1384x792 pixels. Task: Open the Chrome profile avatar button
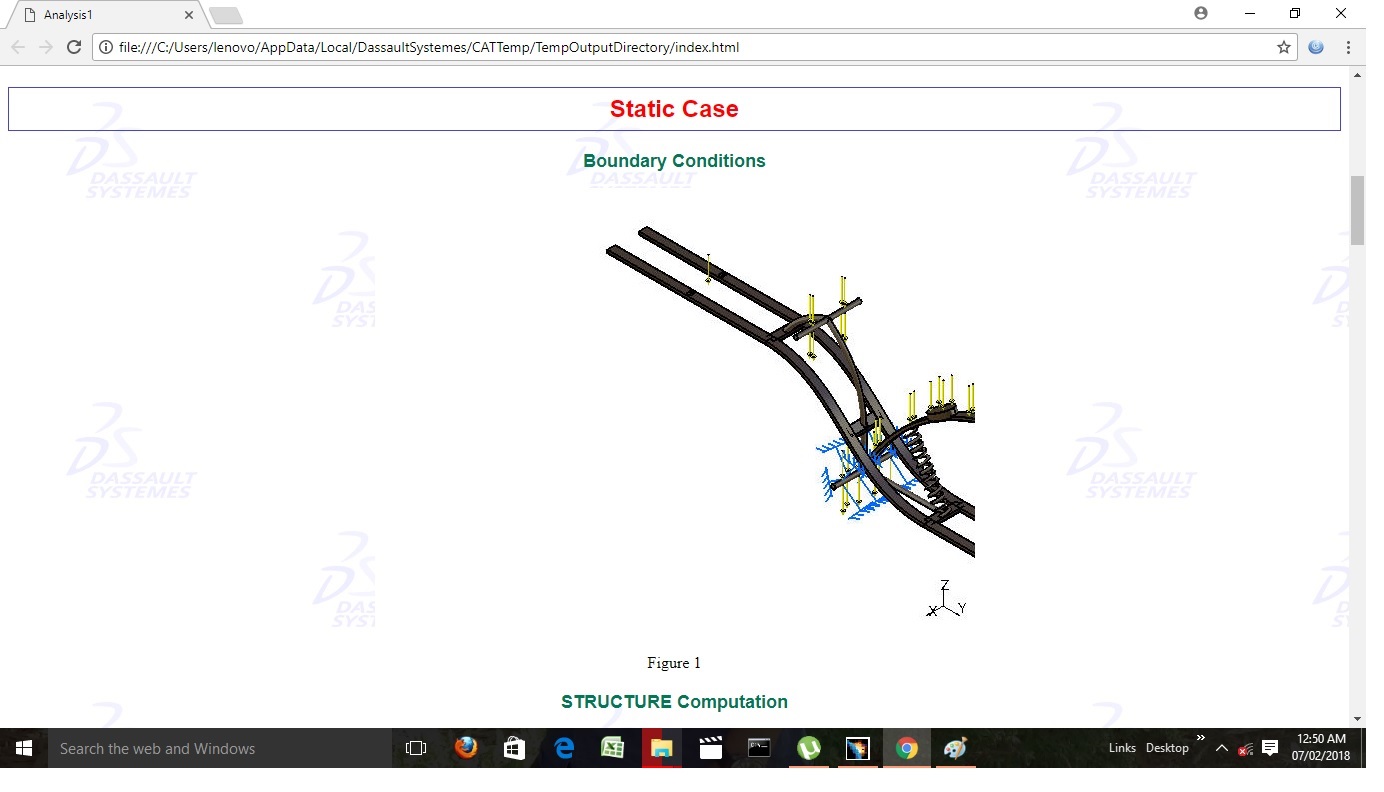[1201, 13]
